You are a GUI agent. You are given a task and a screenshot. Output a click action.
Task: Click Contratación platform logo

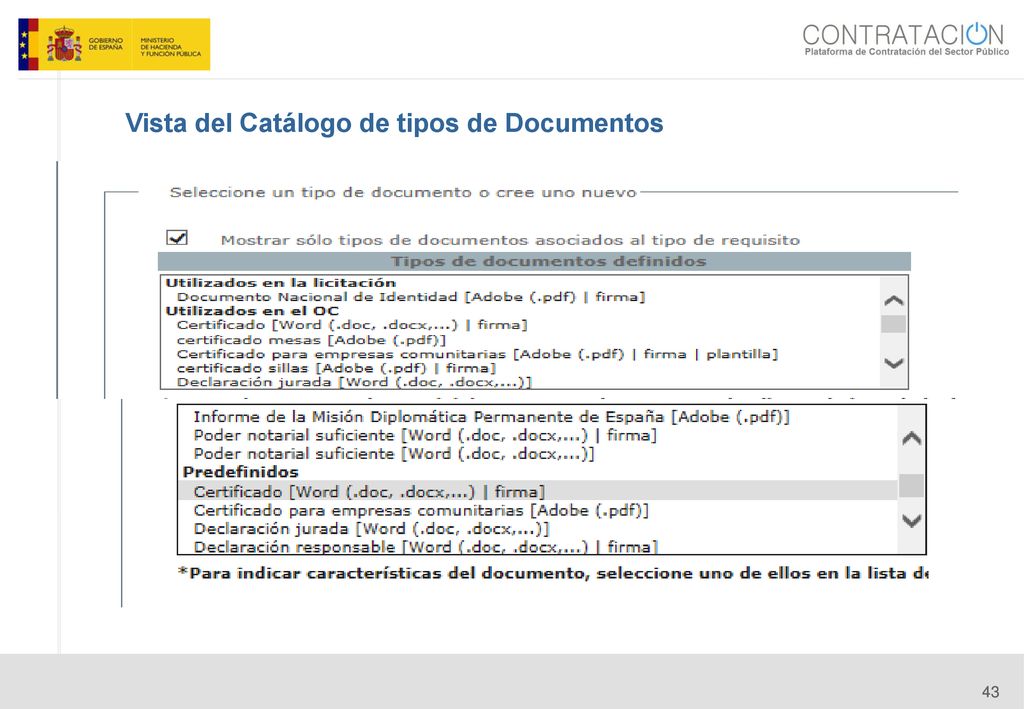(x=906, y=39)
